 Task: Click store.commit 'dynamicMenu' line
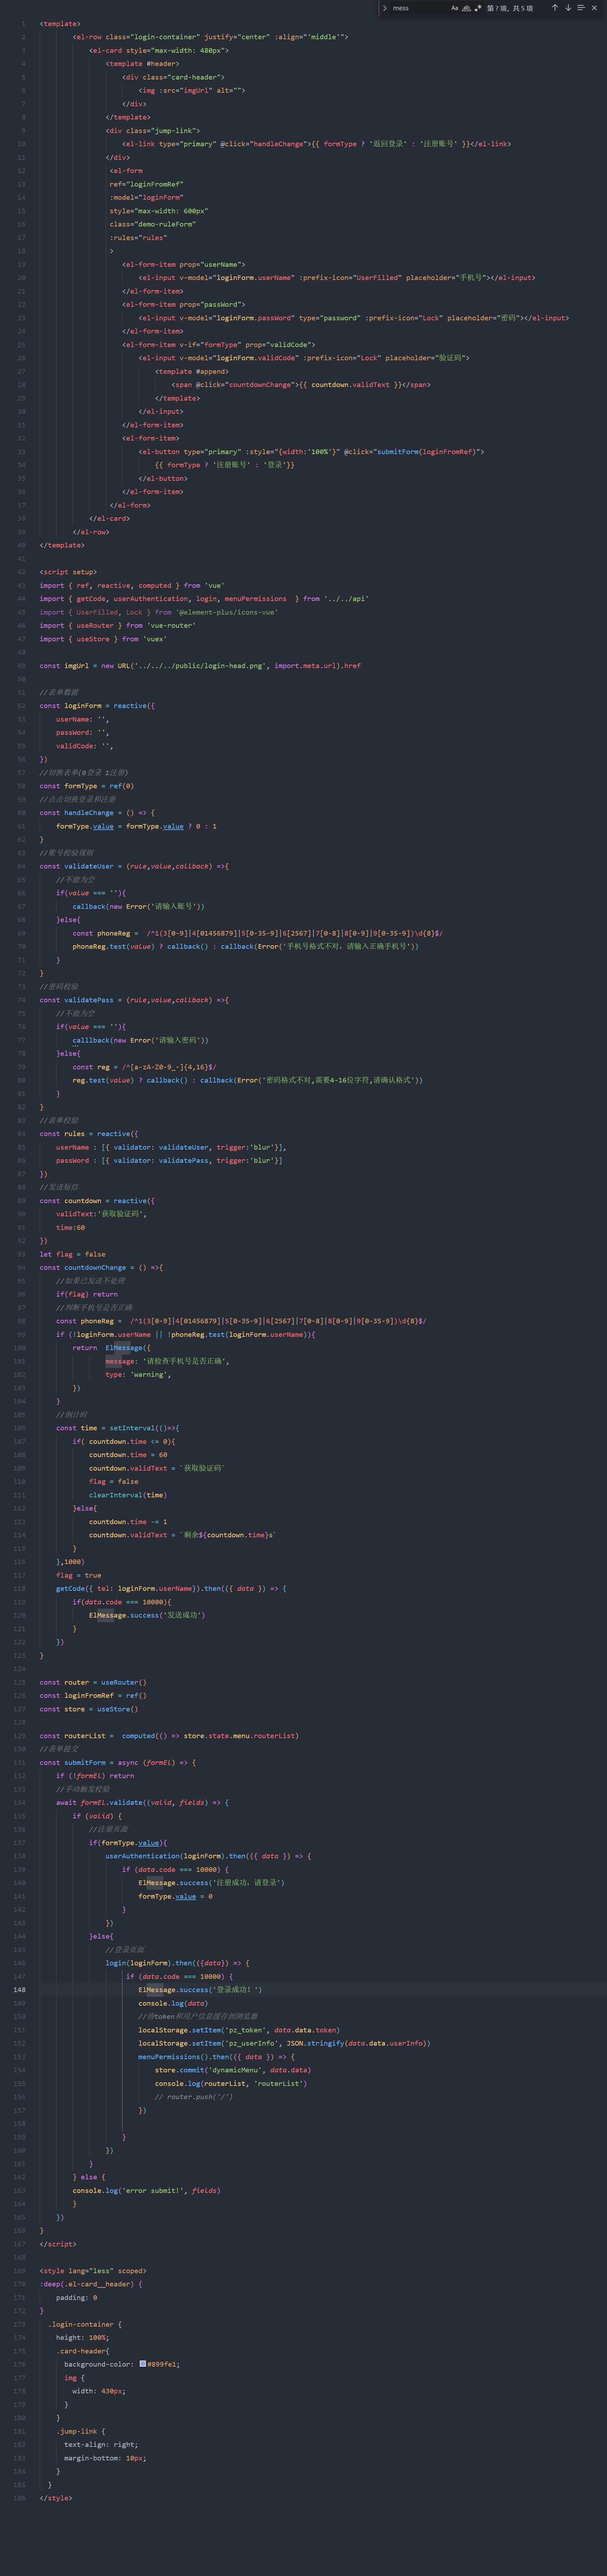(x=232, y=2070)
